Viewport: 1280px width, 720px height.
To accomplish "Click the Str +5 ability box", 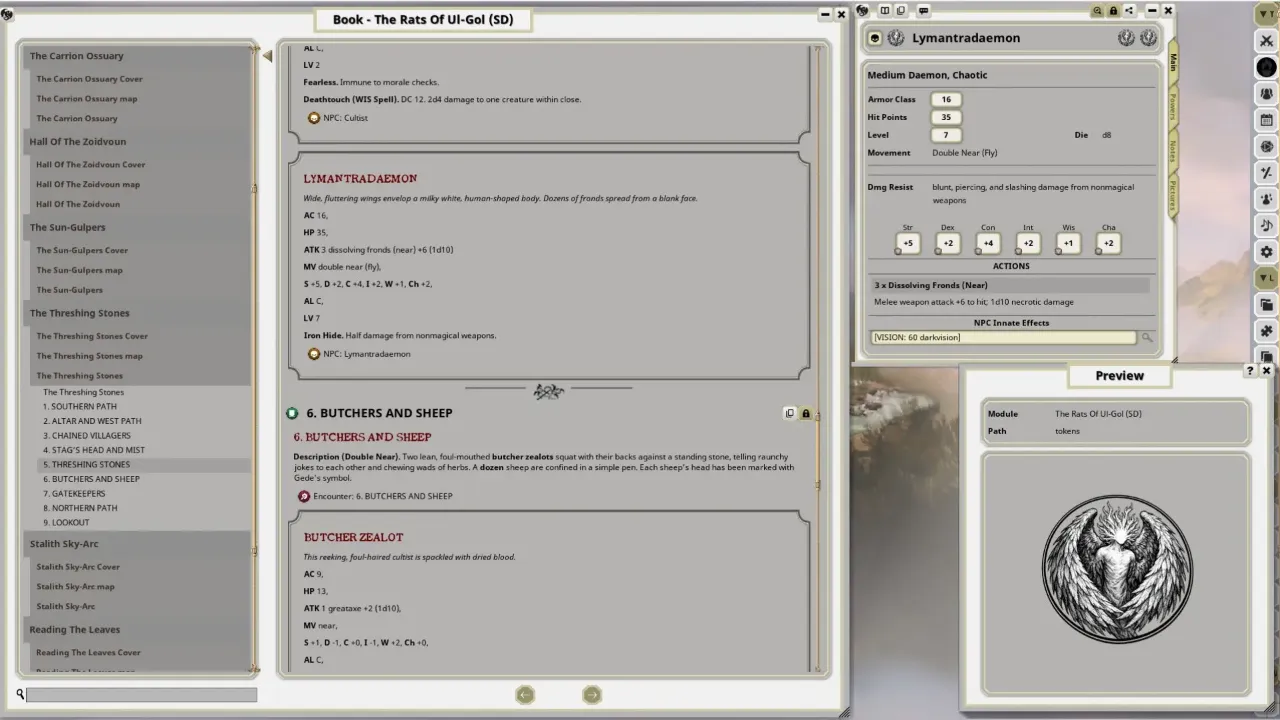I will [907, 243].
